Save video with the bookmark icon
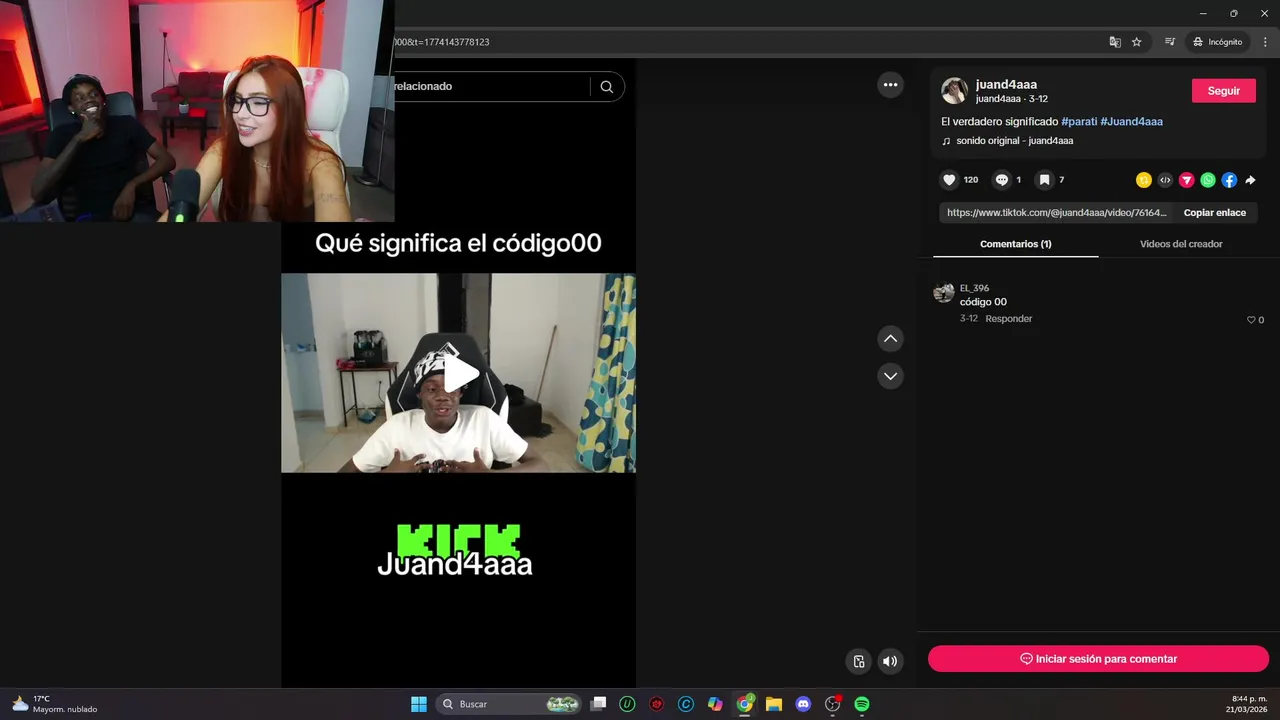Viewport: 1280px width, 720px height. pyautogui.click(x=1044, y=180)
